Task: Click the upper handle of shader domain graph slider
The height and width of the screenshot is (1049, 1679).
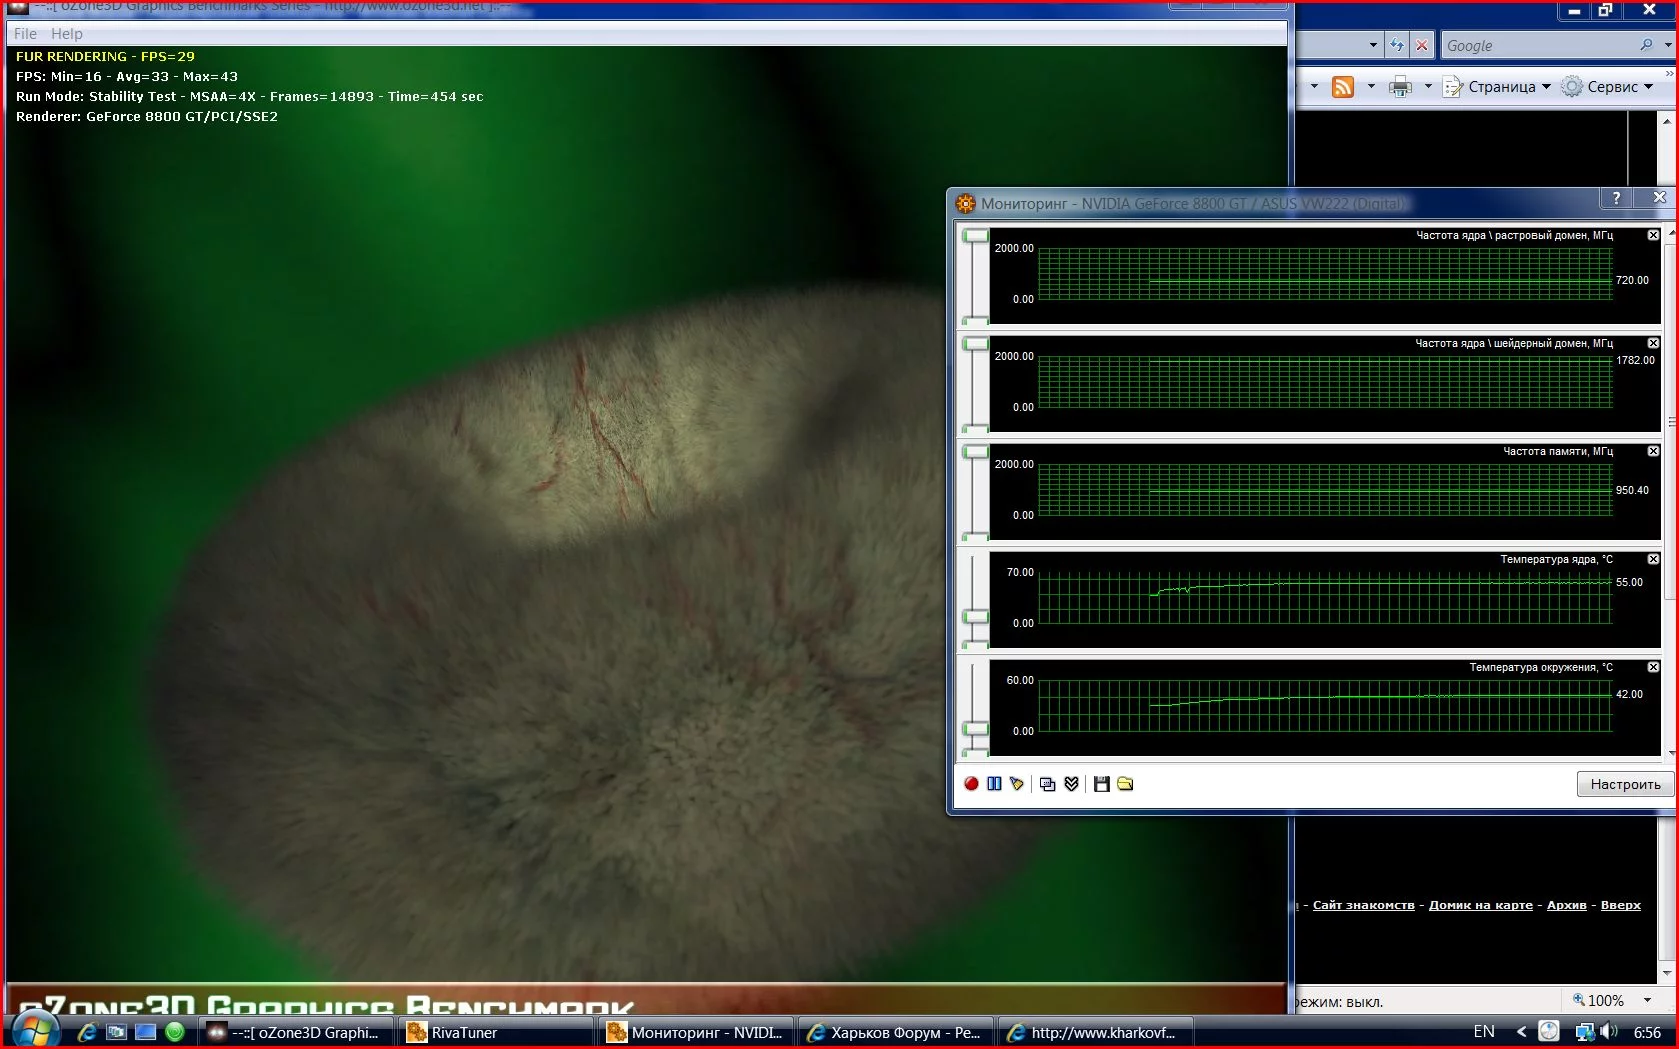Action: (x=975, y=344)
